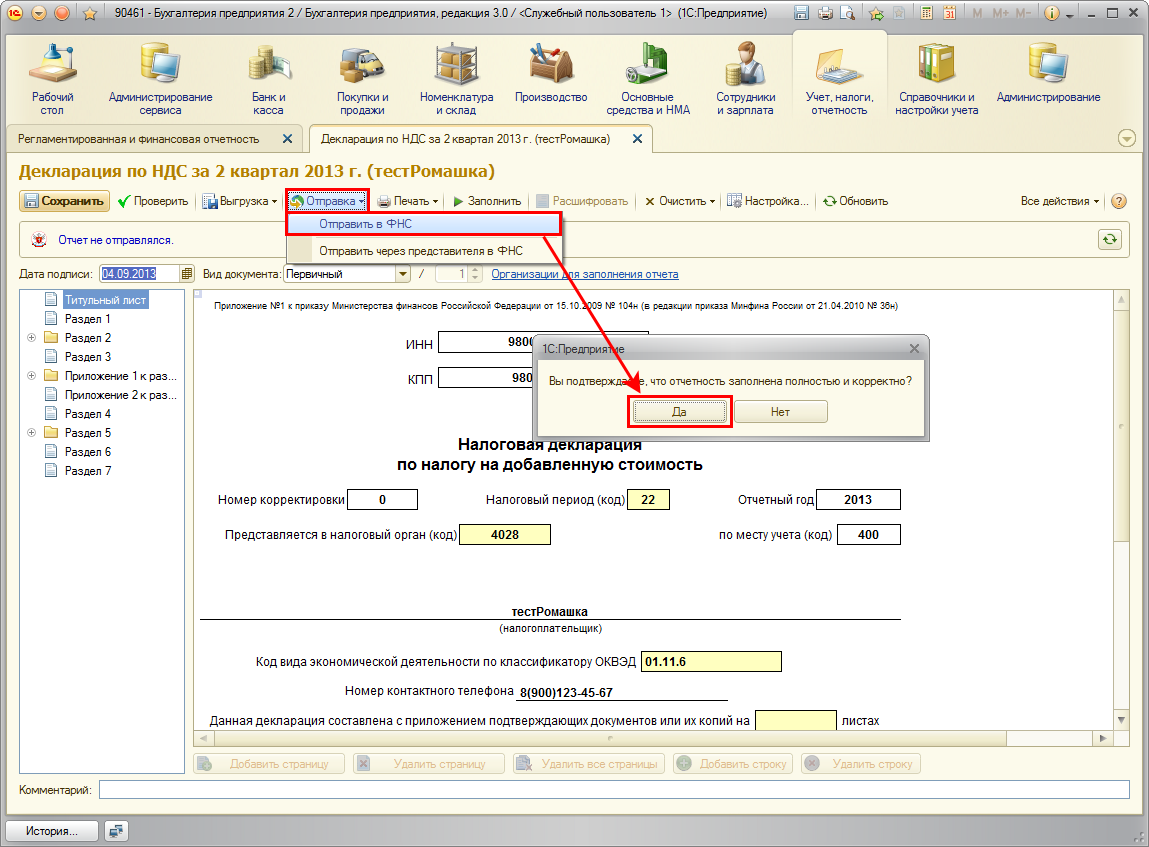Click the Налоговый период code field
This screenshot has height=847, width=1149.
click(649, 500)
